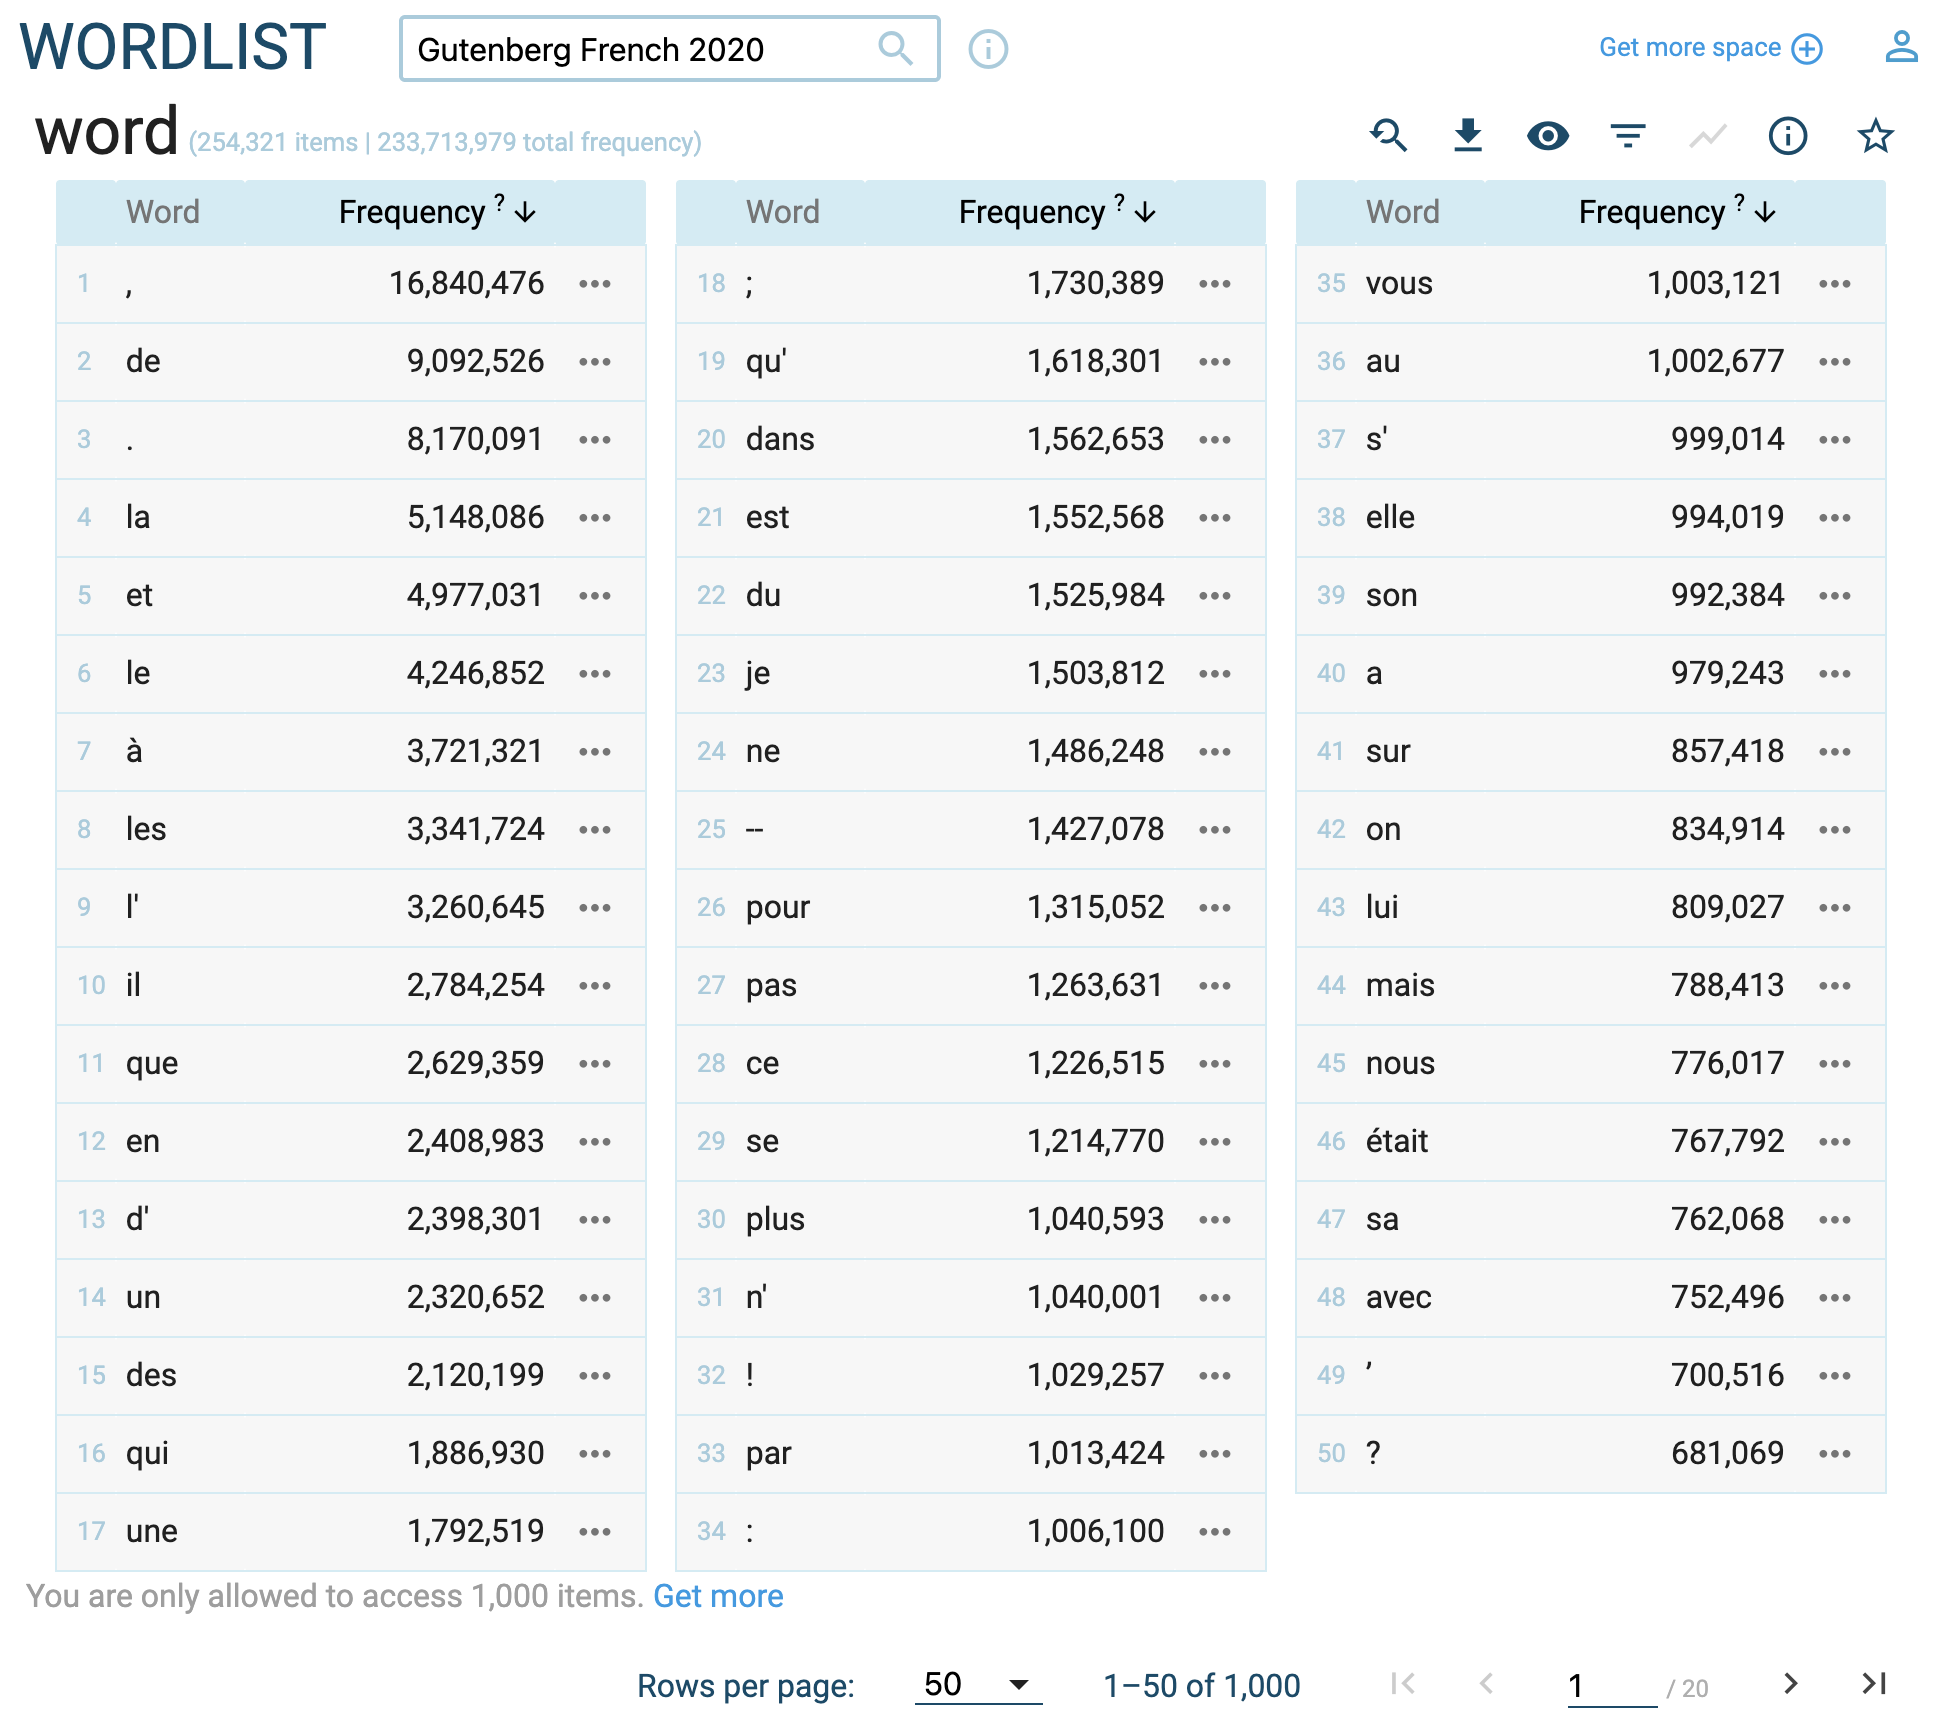
Task: Click the change criteria search icon
Action: (1389, 135)
